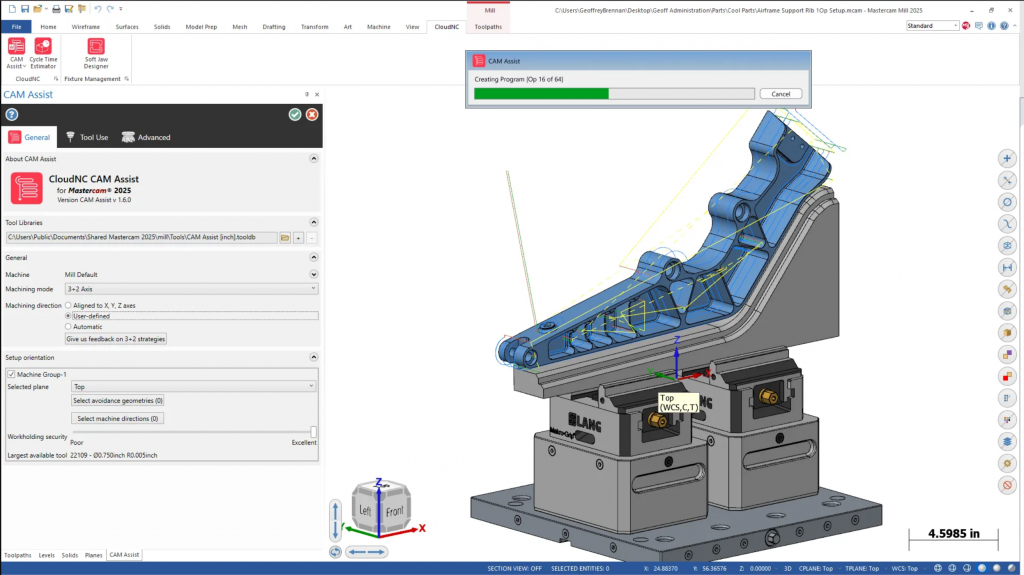Screen dimensions: 1024x575
Task: Open the Advanced tab in CAM Assist
Action: point(146,137)
